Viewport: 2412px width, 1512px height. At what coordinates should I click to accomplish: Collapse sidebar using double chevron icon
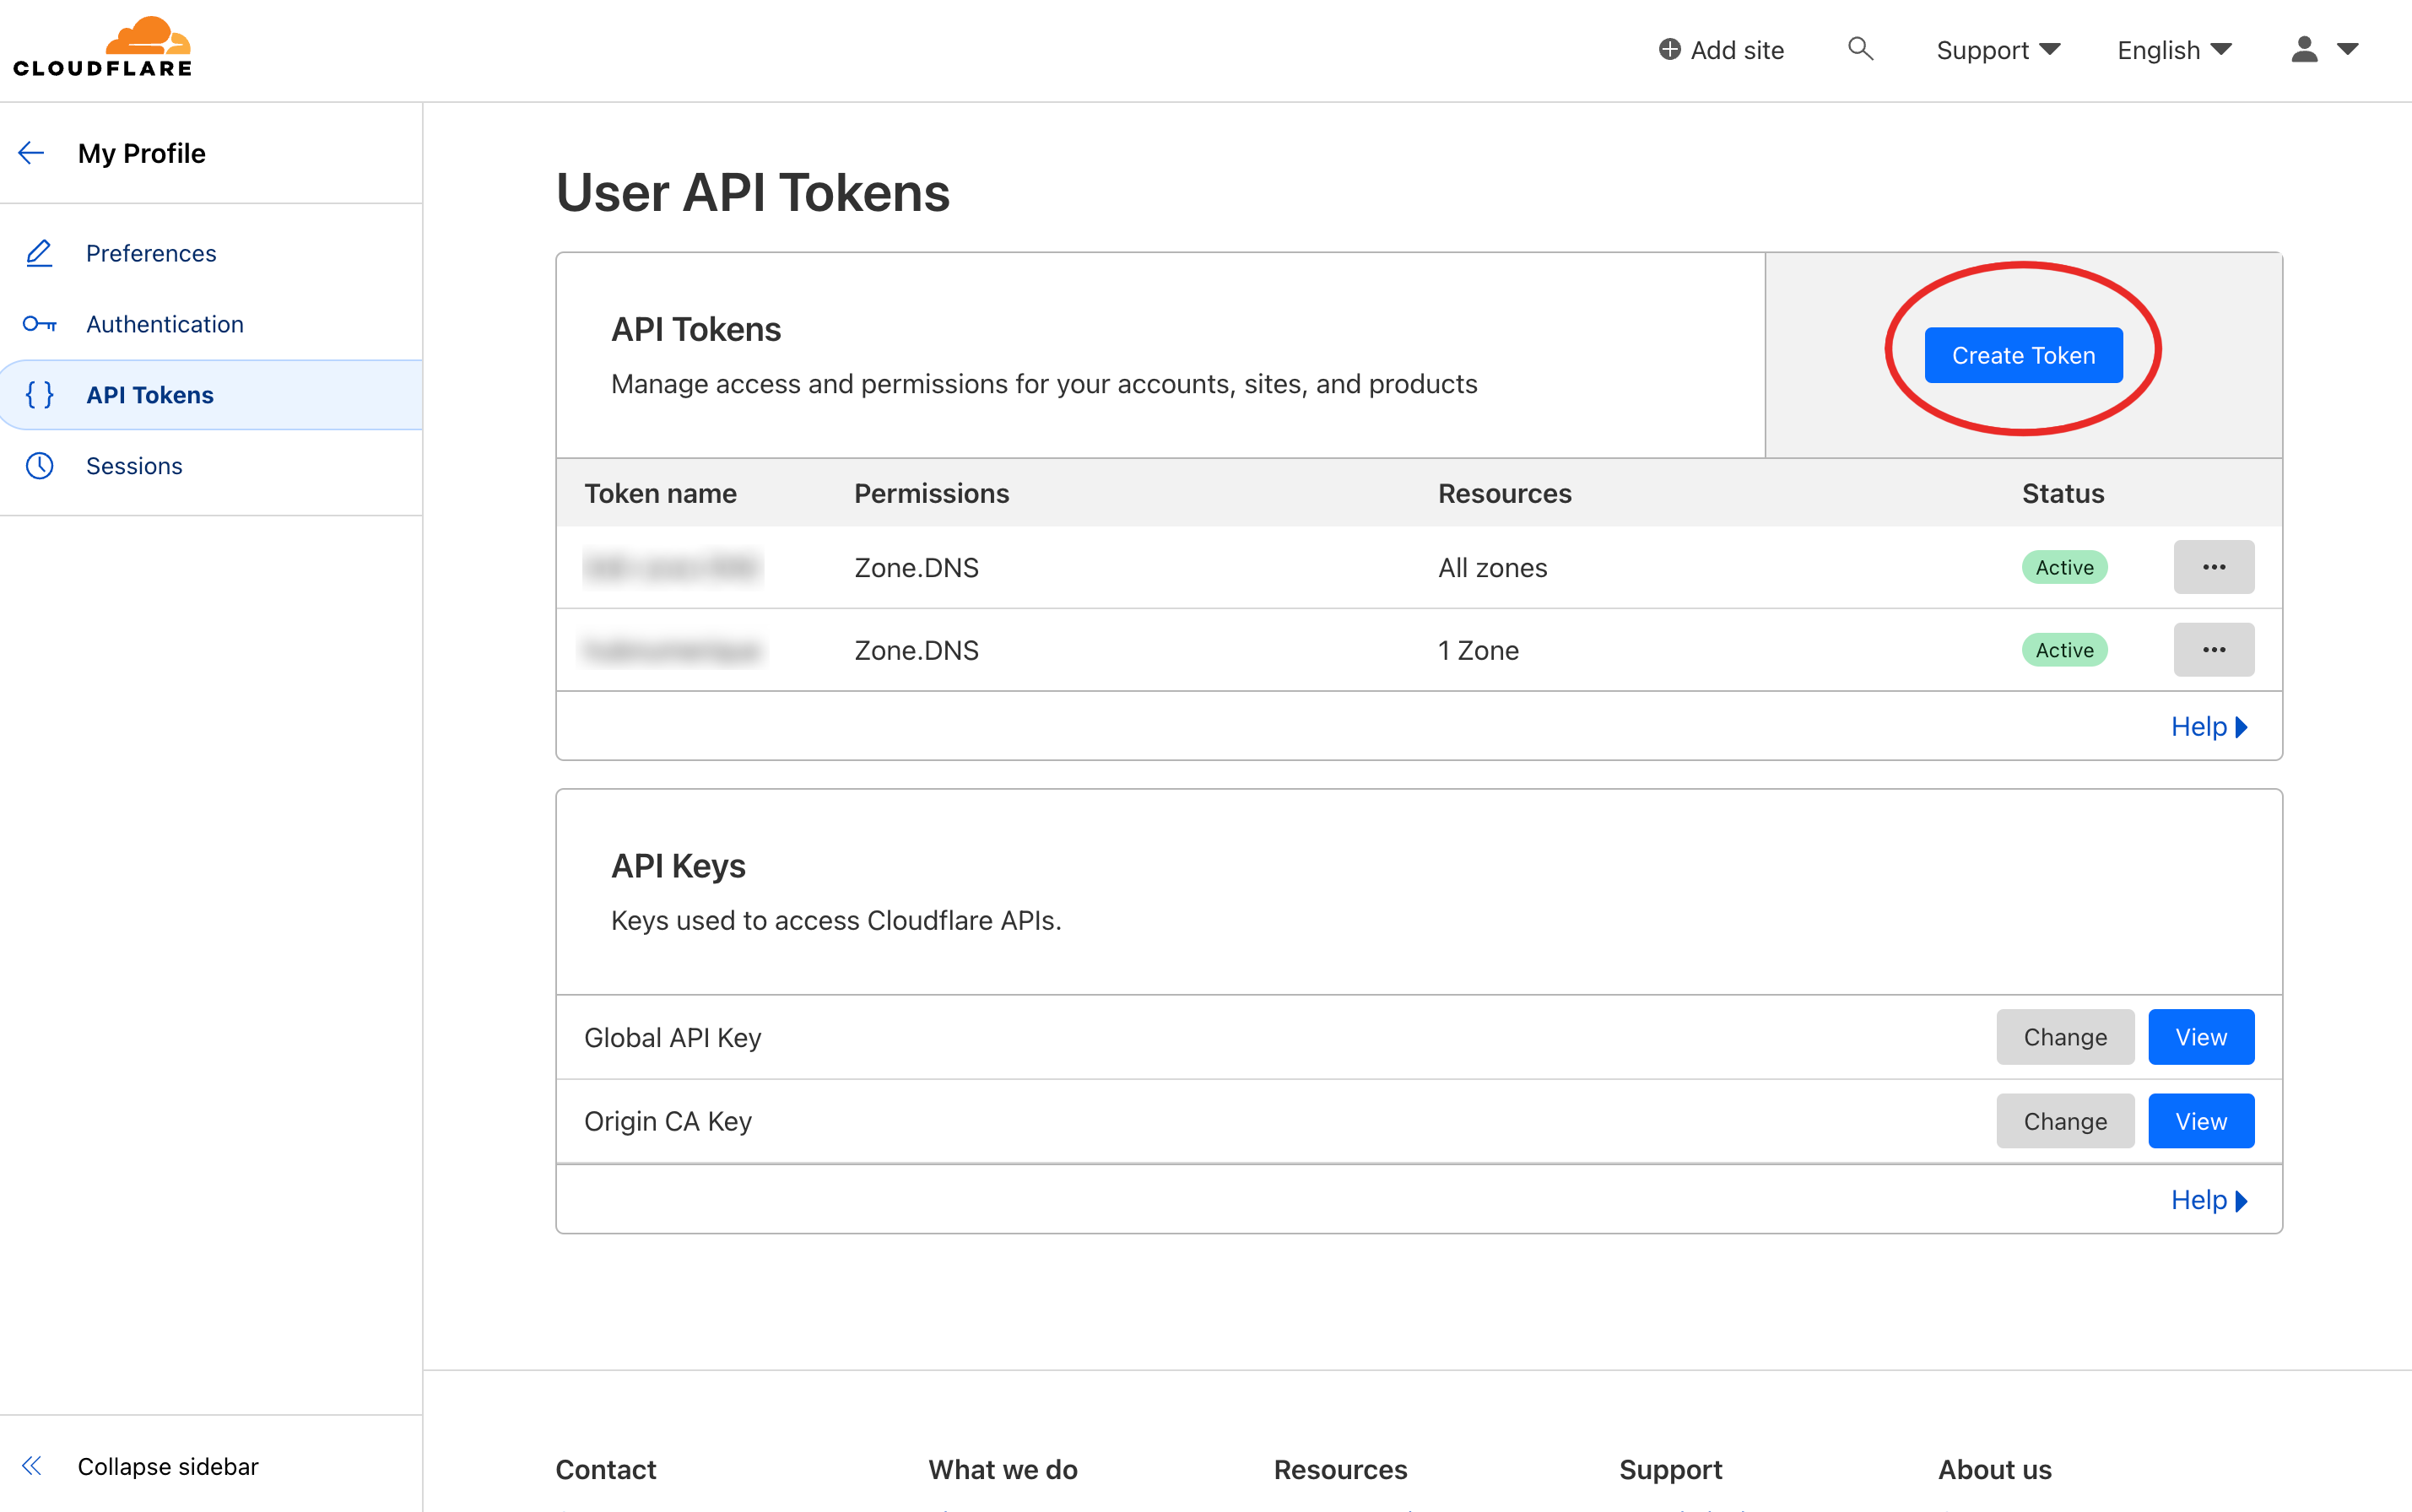pyautogui.click(x=32, y=1466)
